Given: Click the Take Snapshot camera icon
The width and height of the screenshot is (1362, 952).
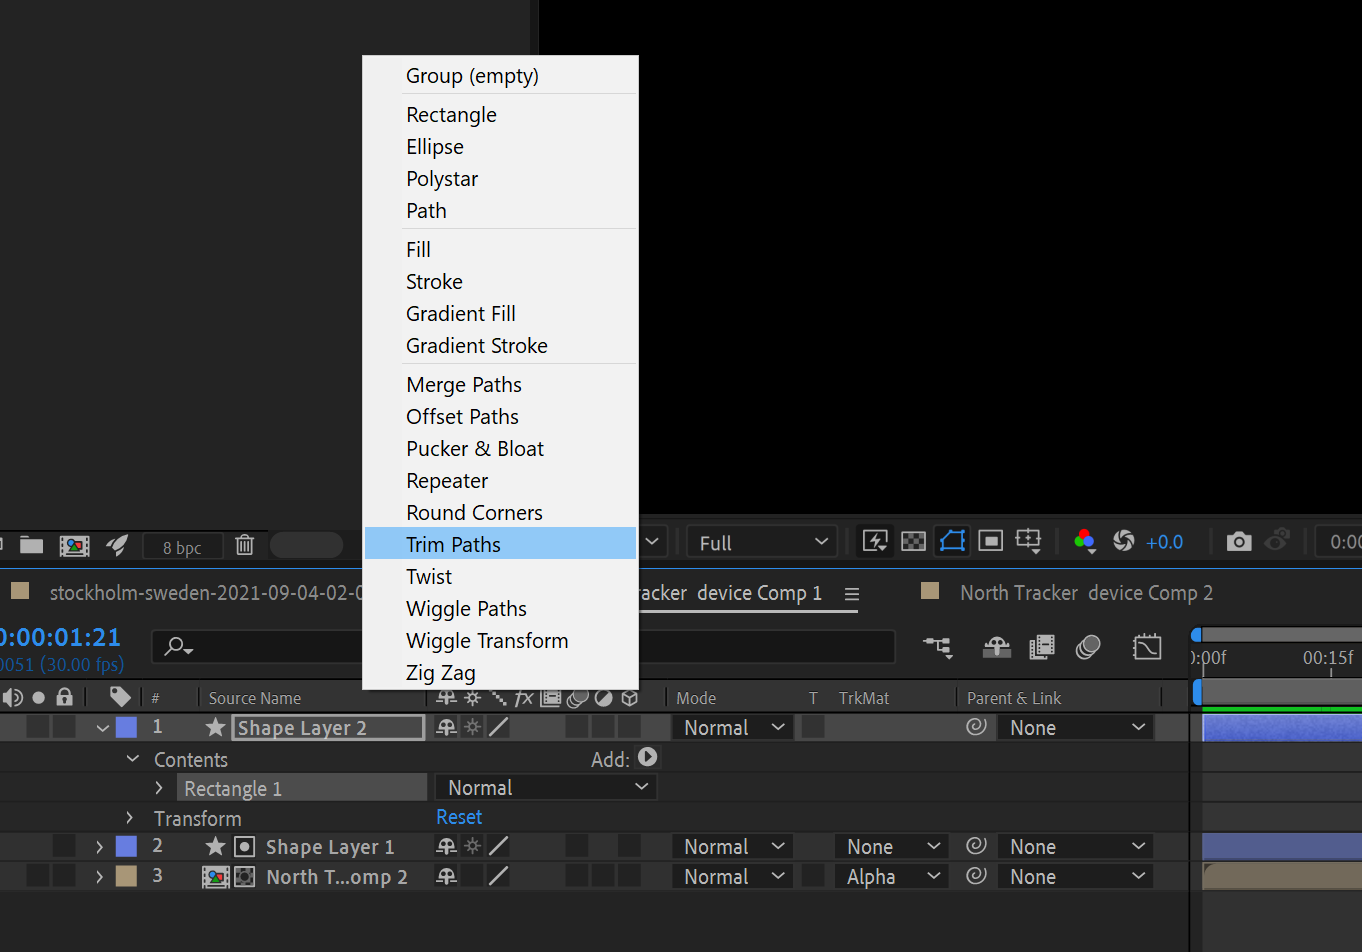Looking at the screenshot, I should (x=1239, y=542).
